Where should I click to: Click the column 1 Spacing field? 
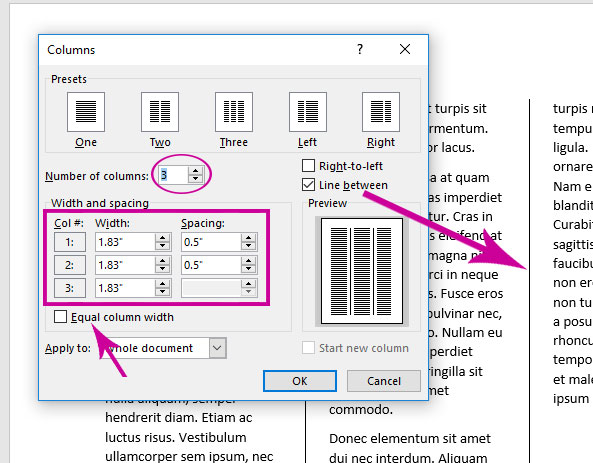(x=211, y=242)
